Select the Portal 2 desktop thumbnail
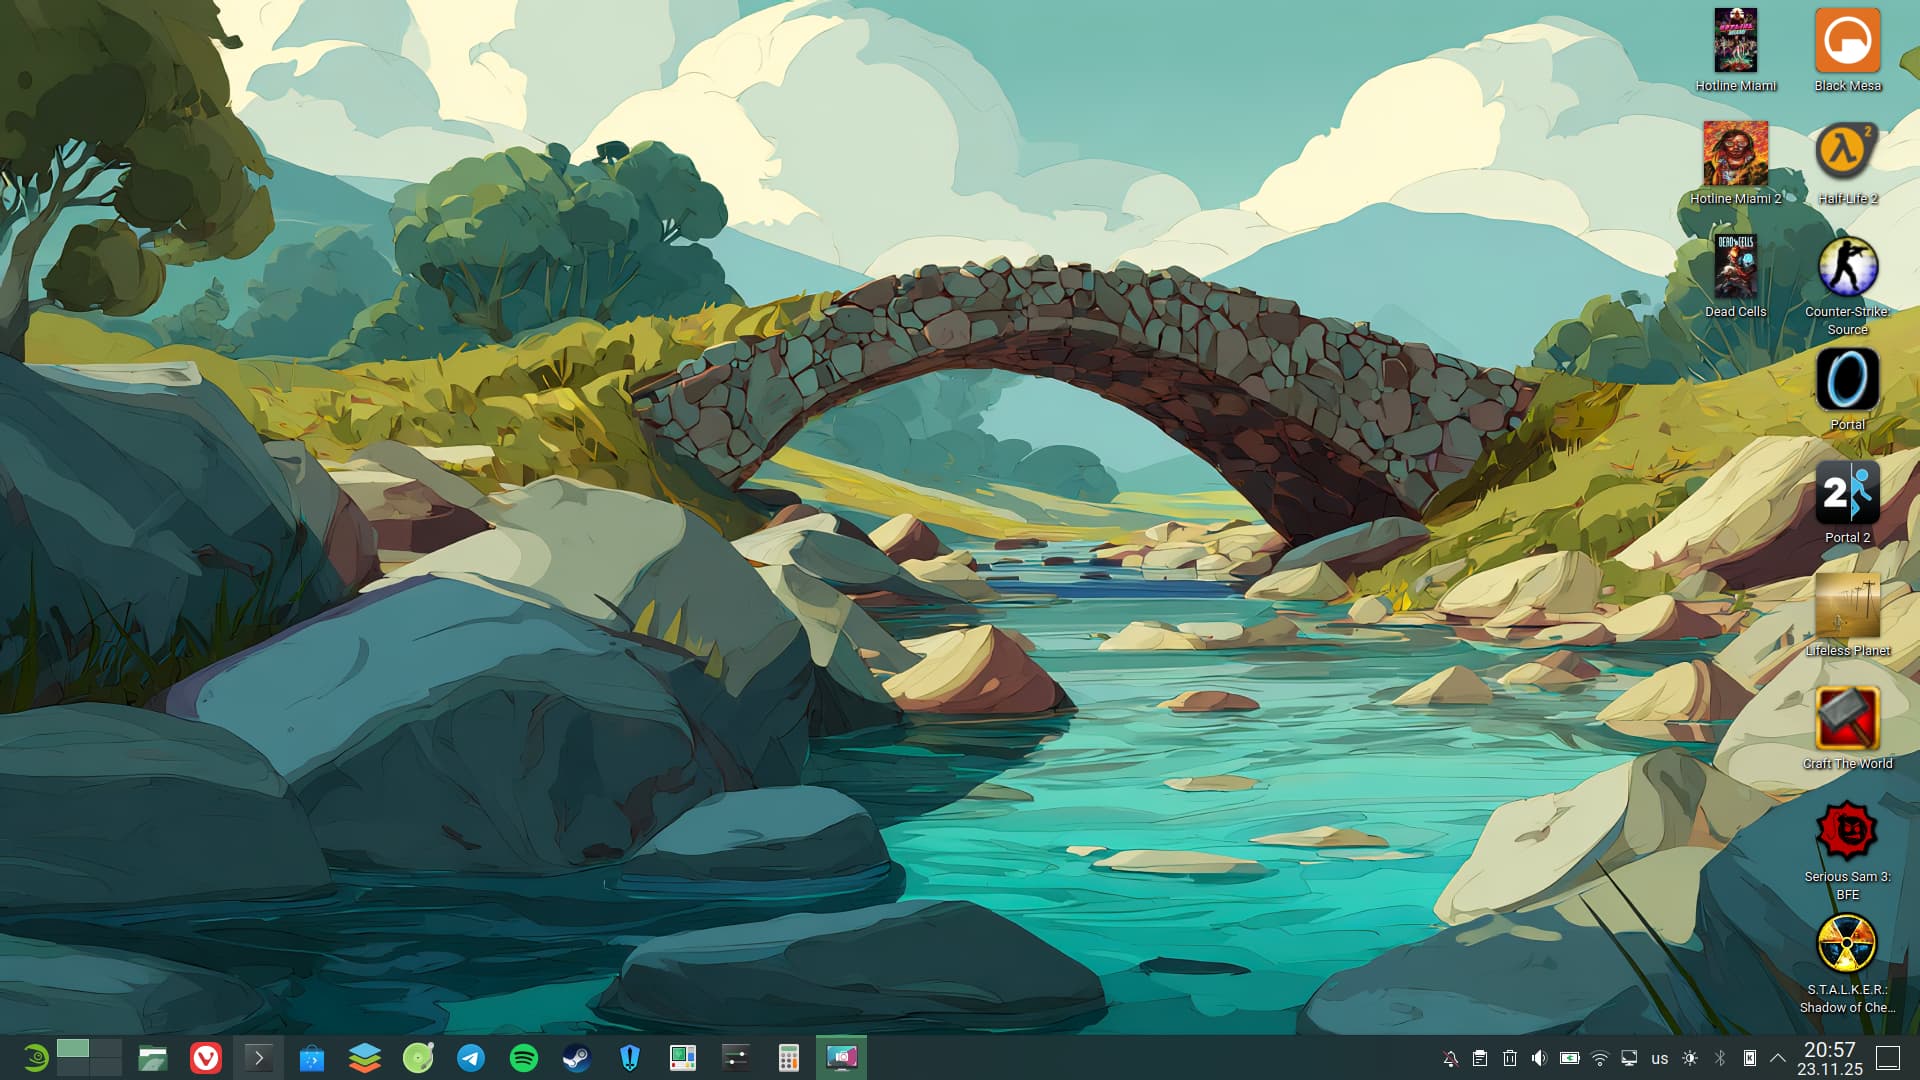The image size is (1920, 1080). (1847, 492)
